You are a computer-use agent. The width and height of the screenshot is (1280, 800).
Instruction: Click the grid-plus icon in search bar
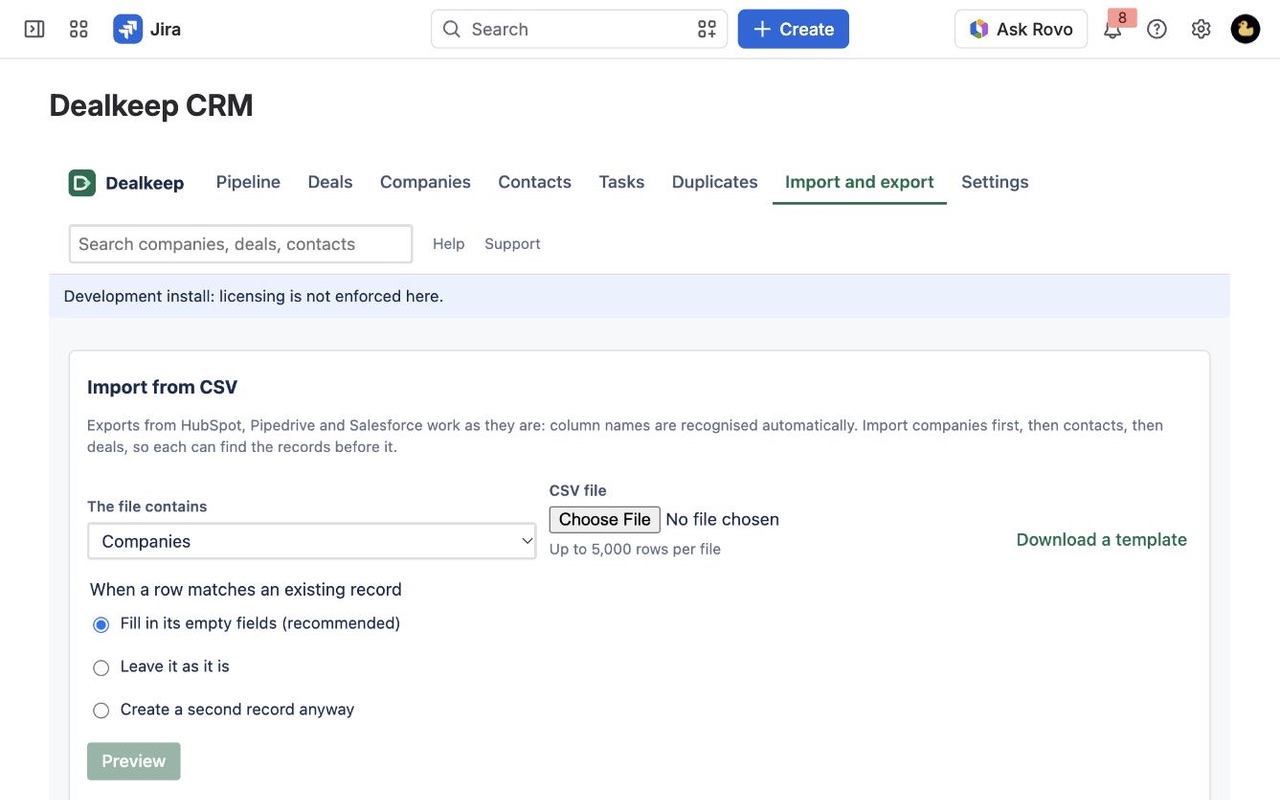707,29
